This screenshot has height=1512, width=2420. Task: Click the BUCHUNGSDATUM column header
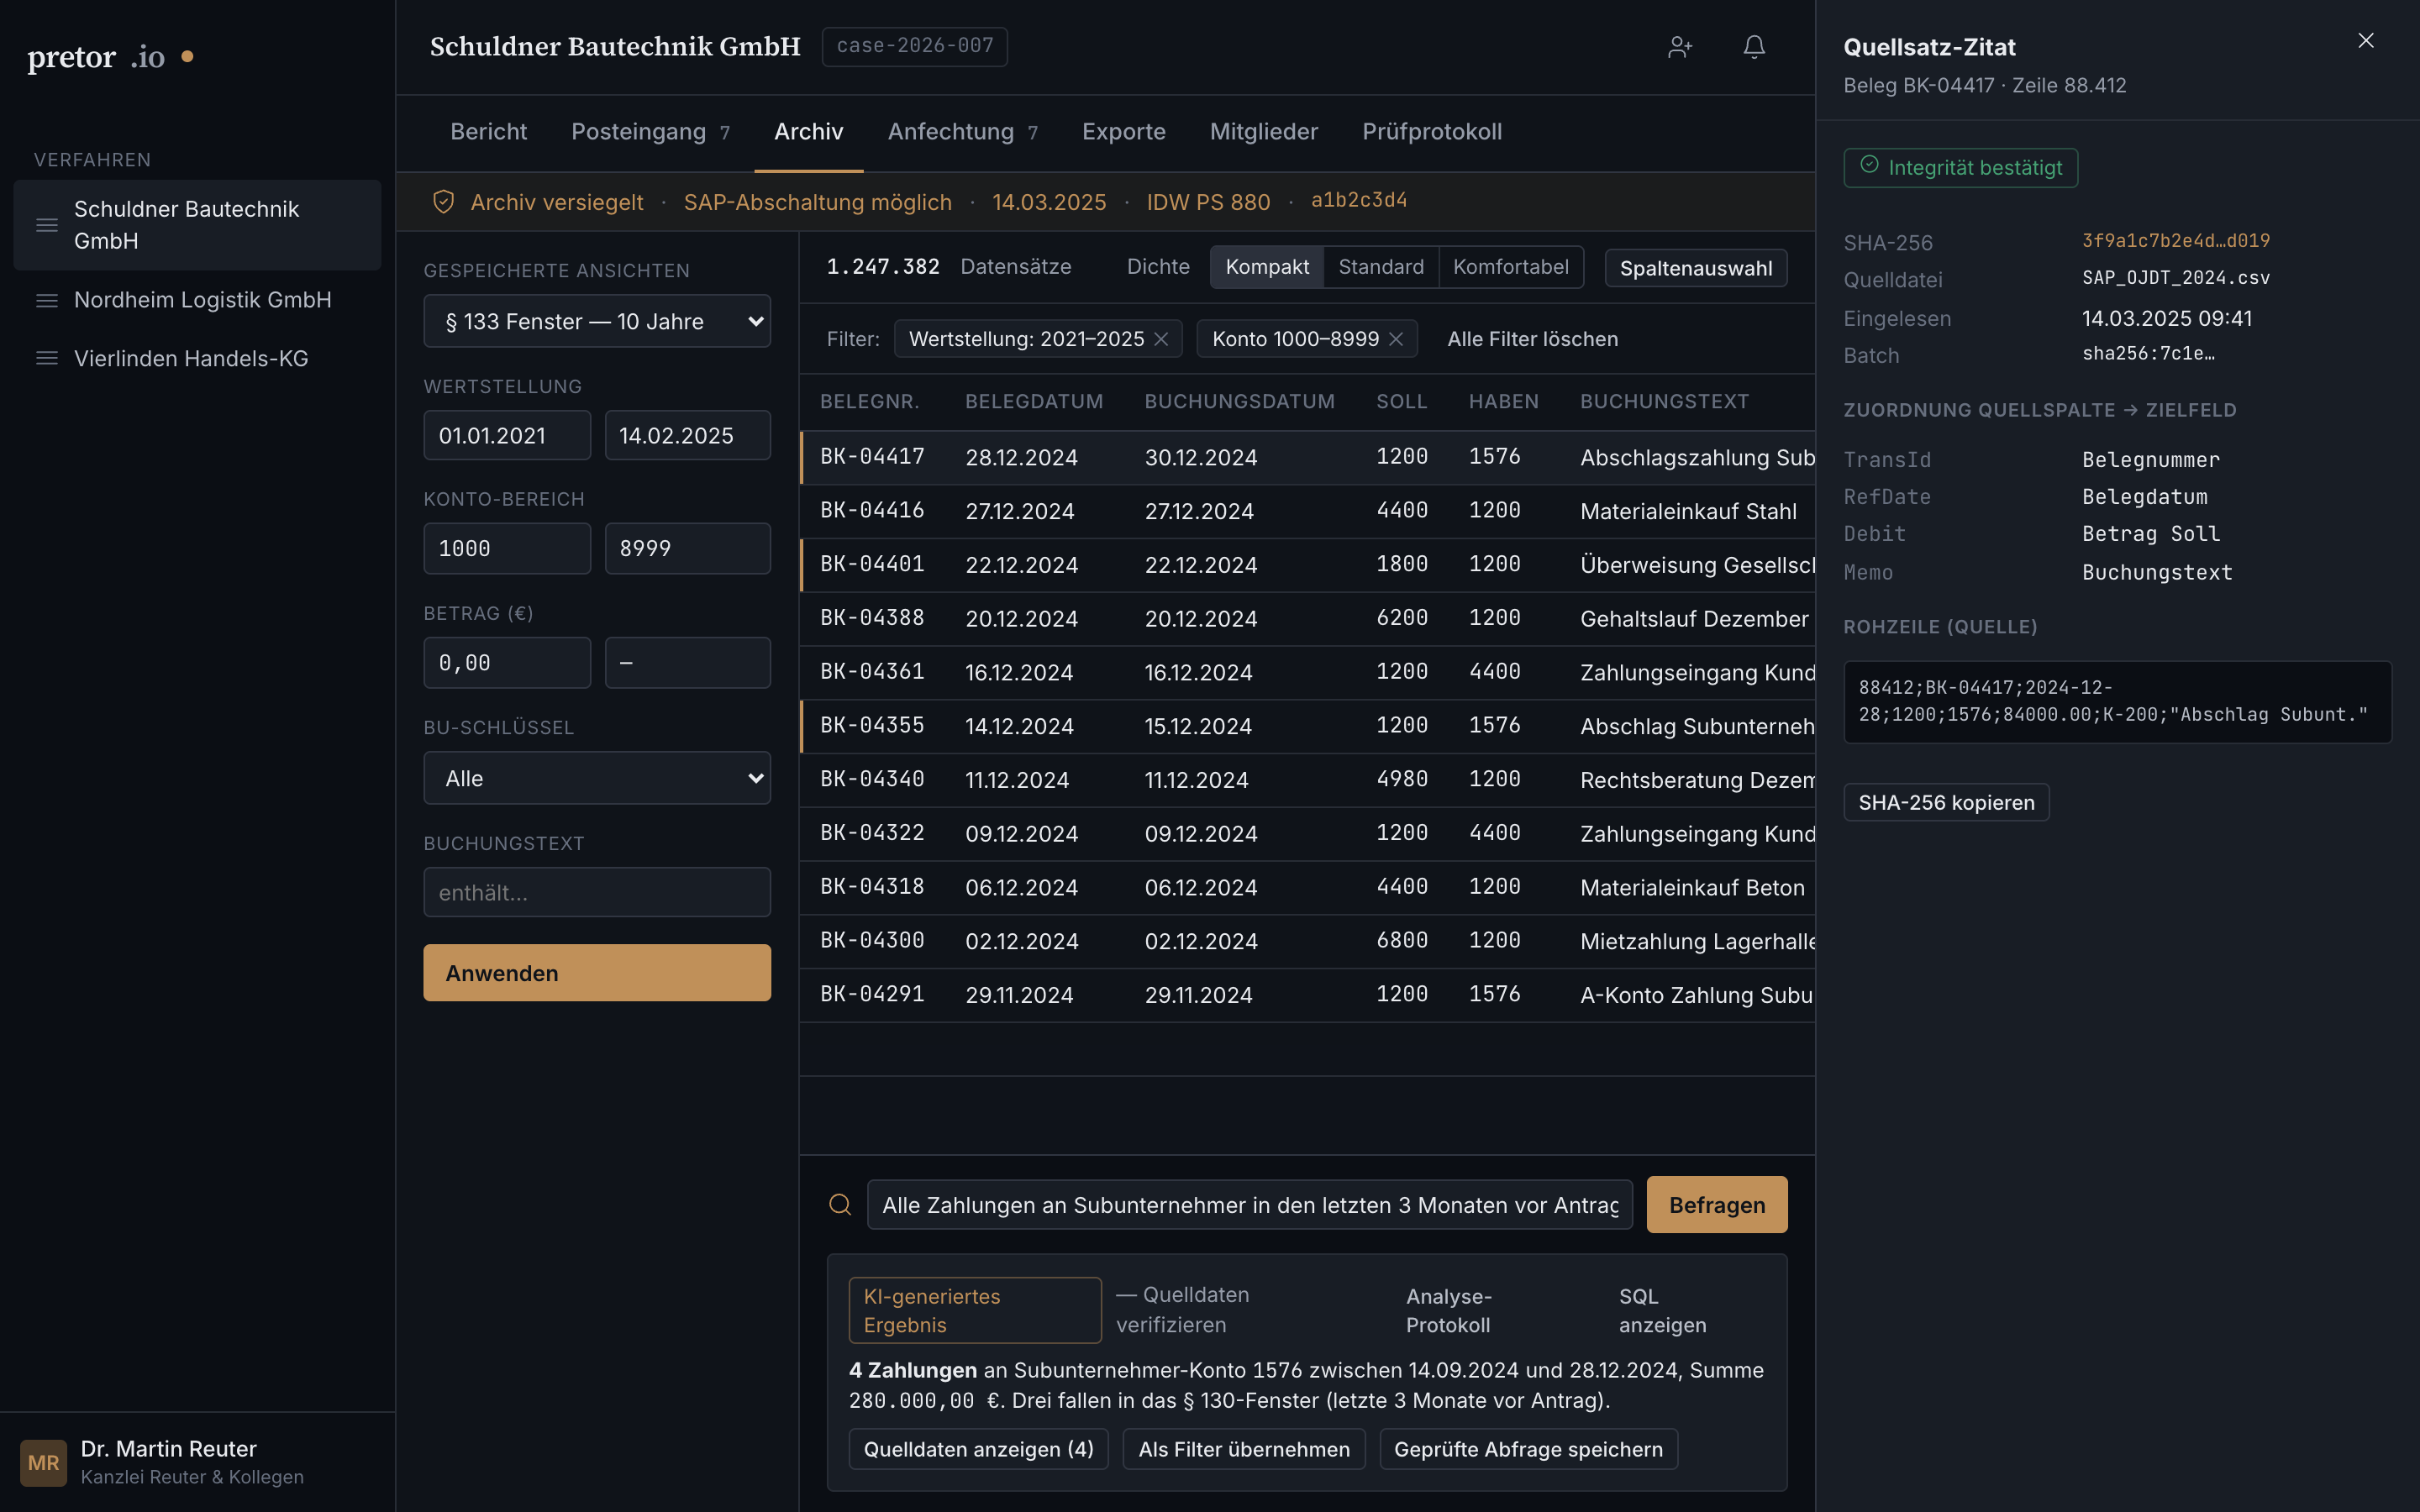(1239, 402)
